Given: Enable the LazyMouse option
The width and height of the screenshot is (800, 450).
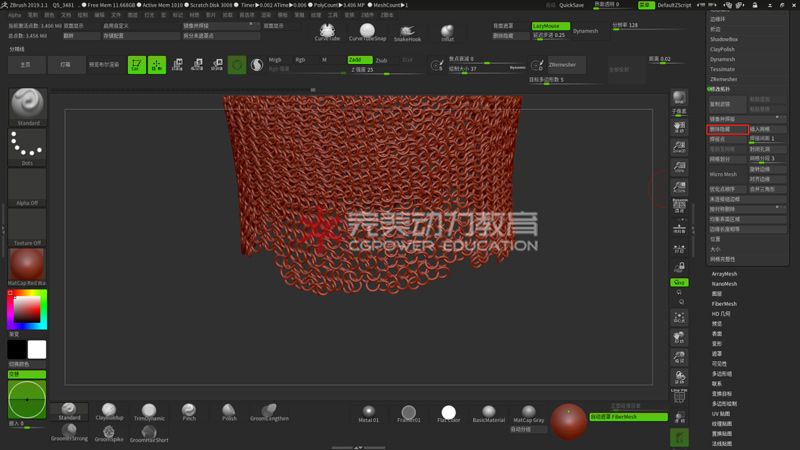Looking at the screenshot, I should (x=549, y=26).
